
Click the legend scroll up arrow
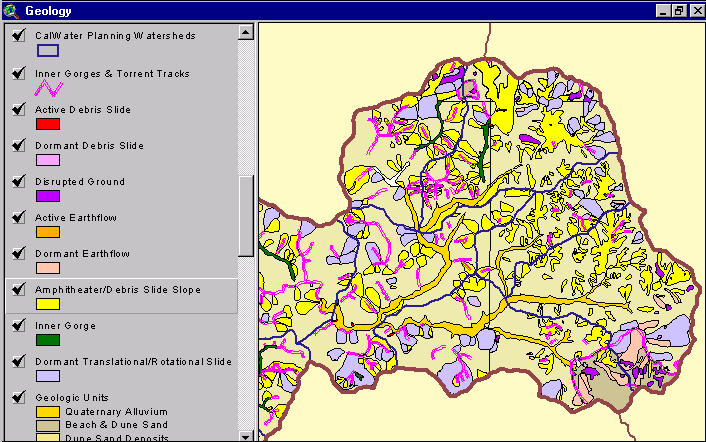[x=245, y=32]
